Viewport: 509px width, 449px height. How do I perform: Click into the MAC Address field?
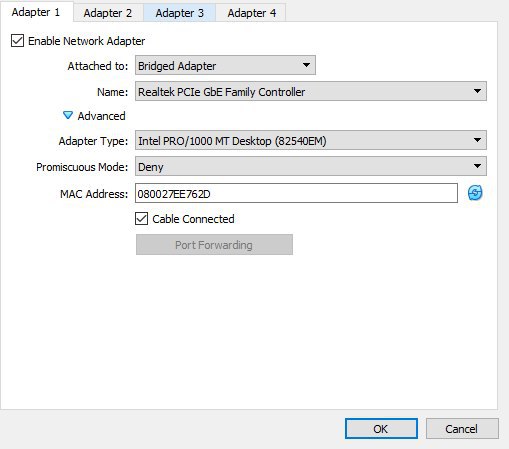pos(296,193)
